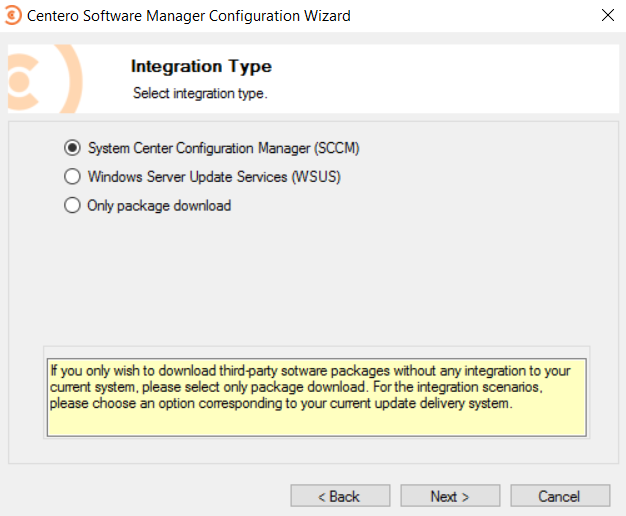Click the yellow information text box
Screen dimensions: 626x516
[317, 397]
